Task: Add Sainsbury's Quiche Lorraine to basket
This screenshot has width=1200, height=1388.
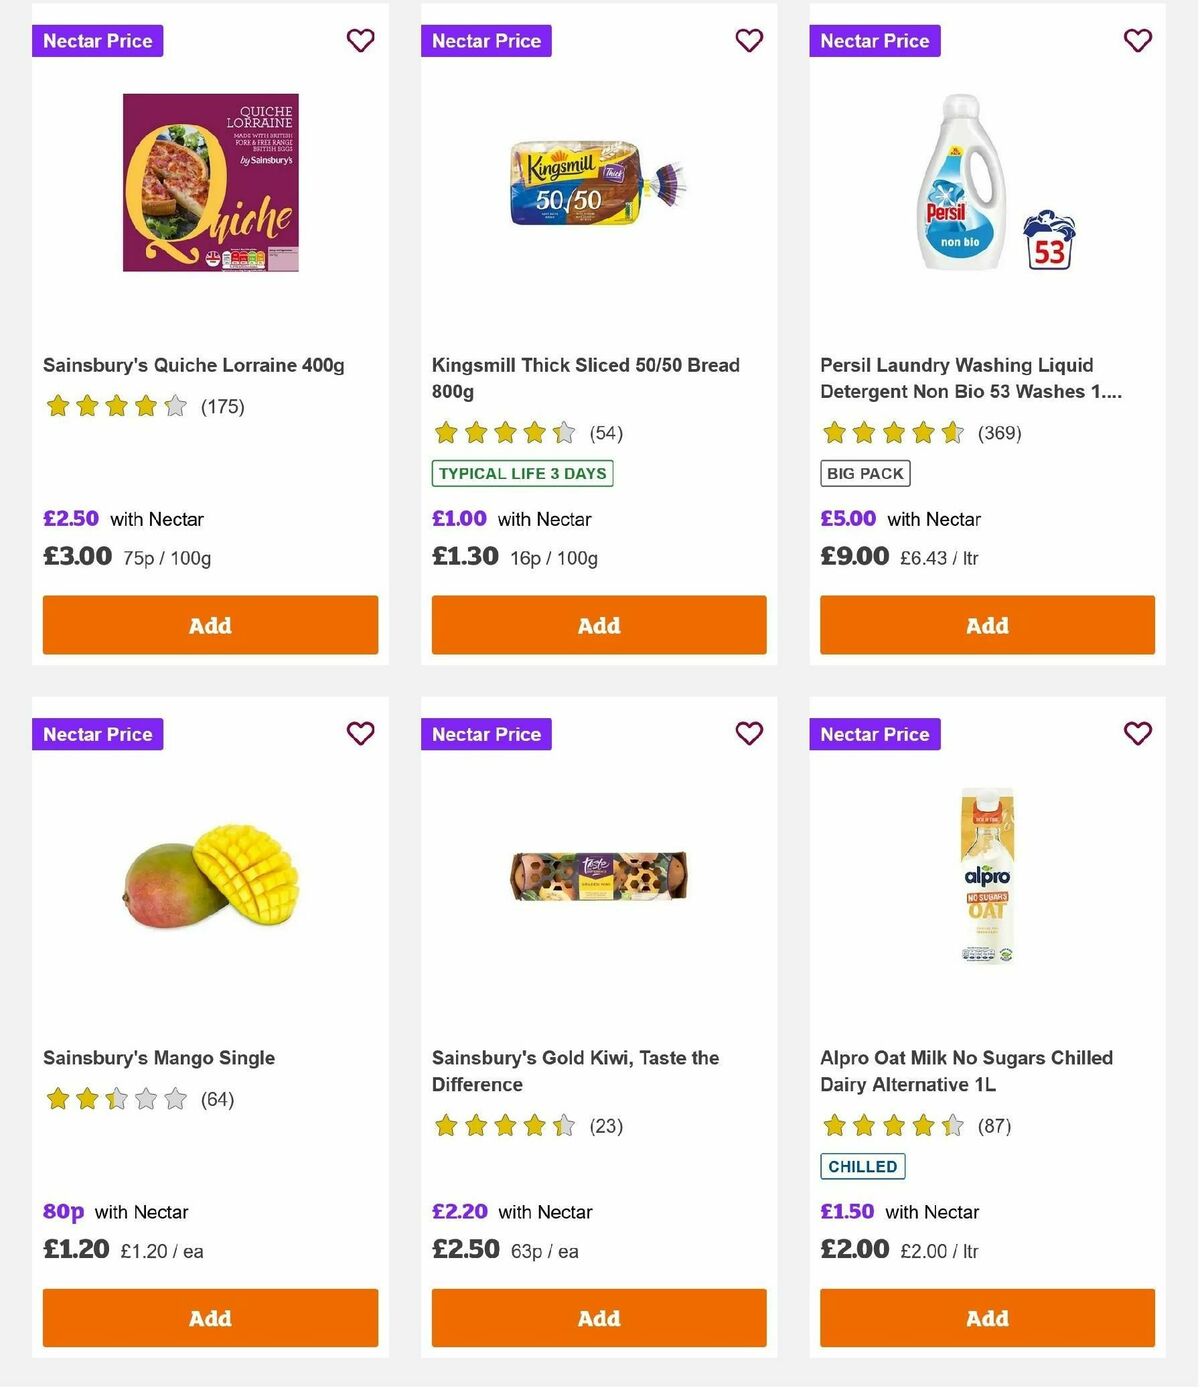Action: tap(209, 624)
